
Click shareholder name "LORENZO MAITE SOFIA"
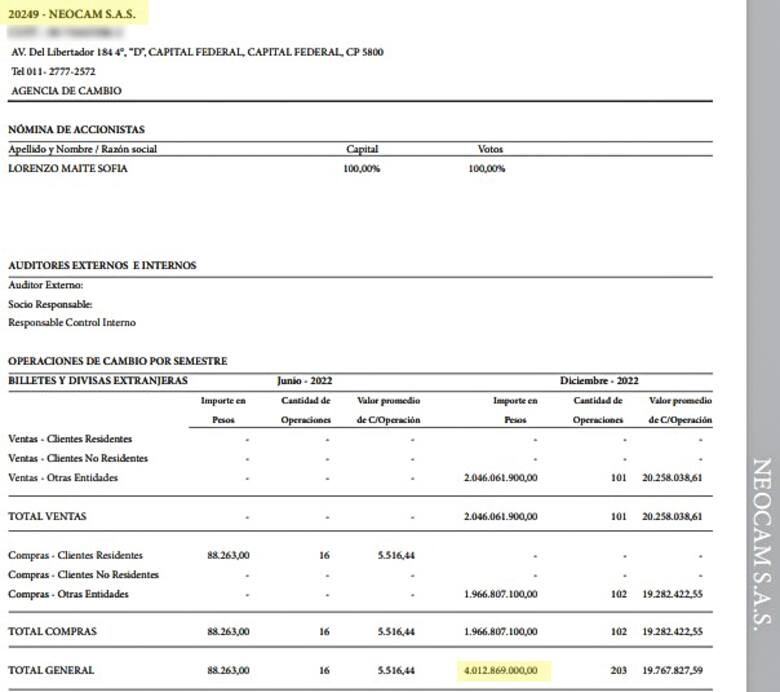pos(68,168)
